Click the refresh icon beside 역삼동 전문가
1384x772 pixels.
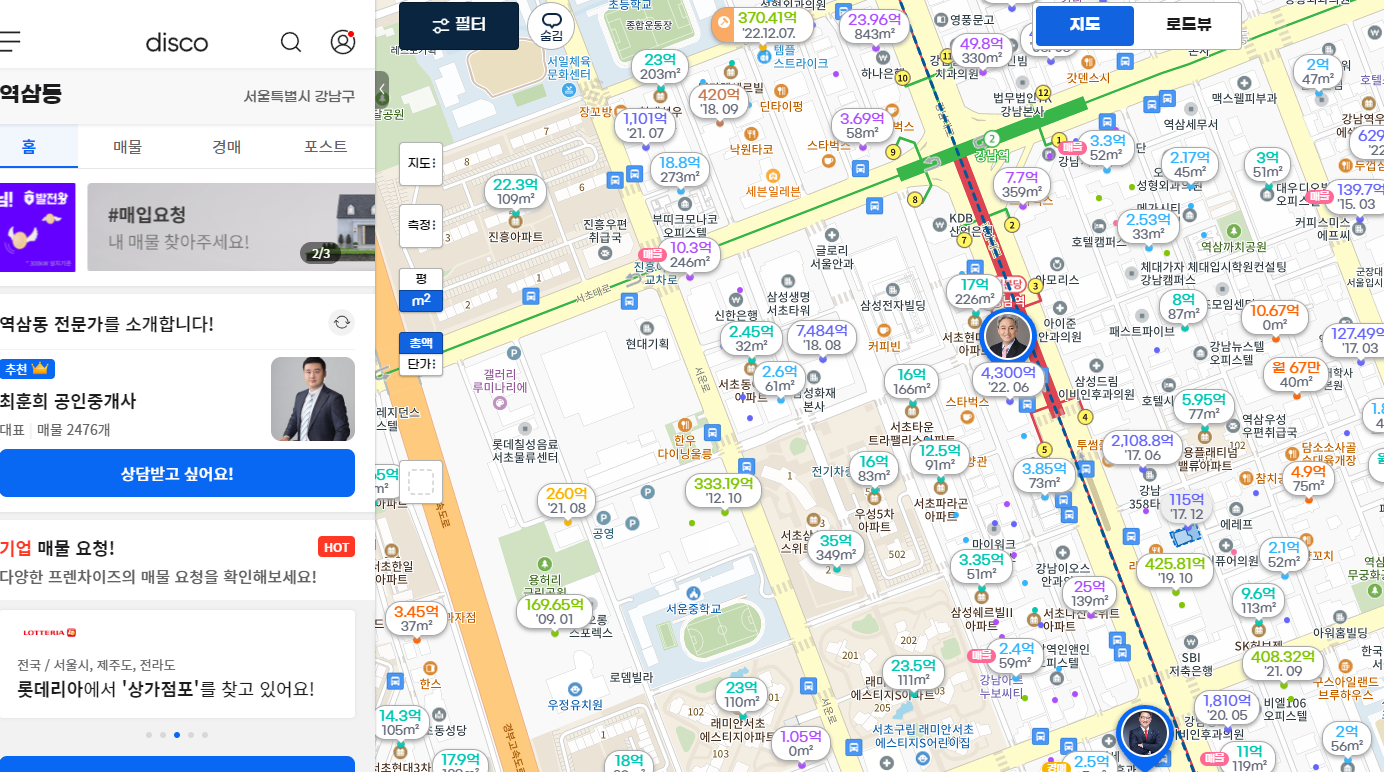(x=342, y=322)
